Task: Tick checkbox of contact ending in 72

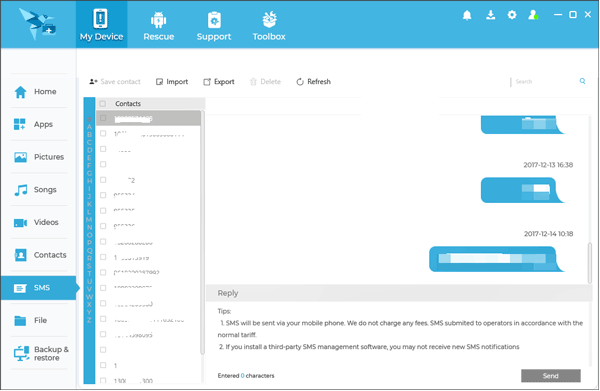Action: (103, 180)
